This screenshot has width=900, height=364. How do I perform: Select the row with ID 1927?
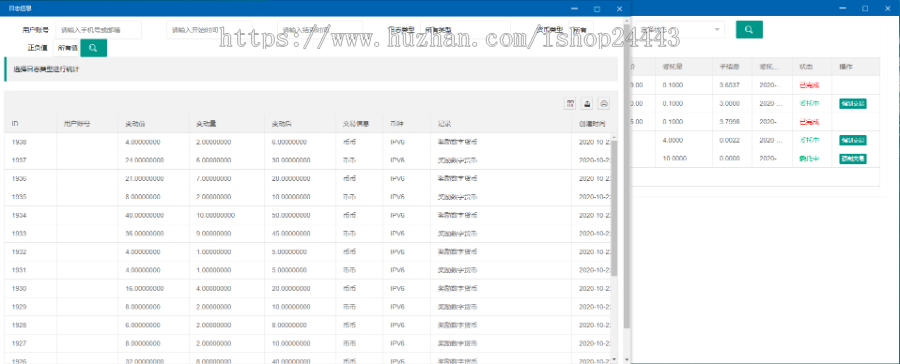pos(307,343)
